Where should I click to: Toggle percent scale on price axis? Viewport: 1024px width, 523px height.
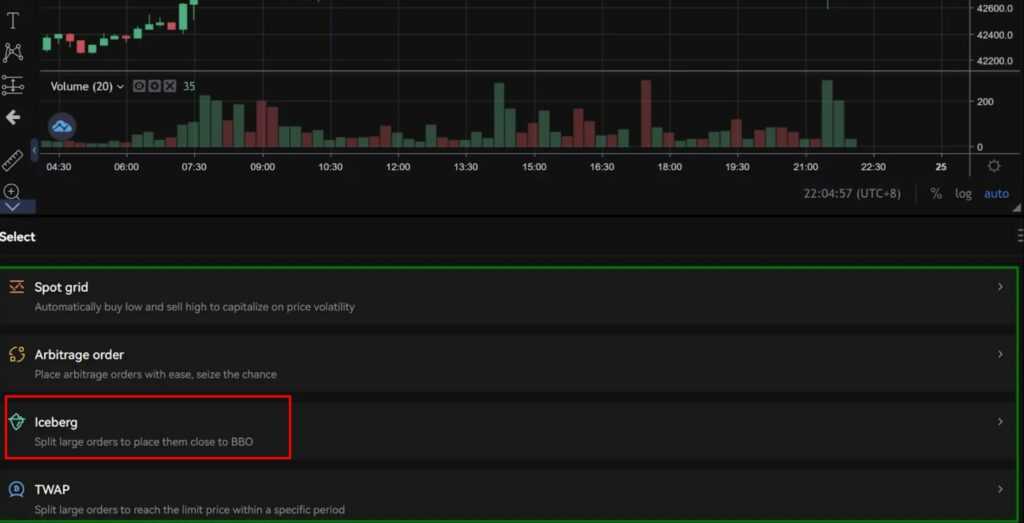pos(936,193)
